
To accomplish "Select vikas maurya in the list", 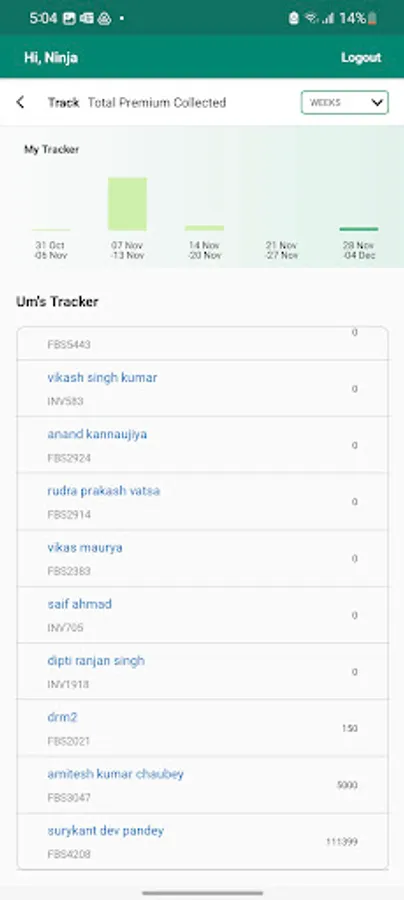I will (203, 558).
